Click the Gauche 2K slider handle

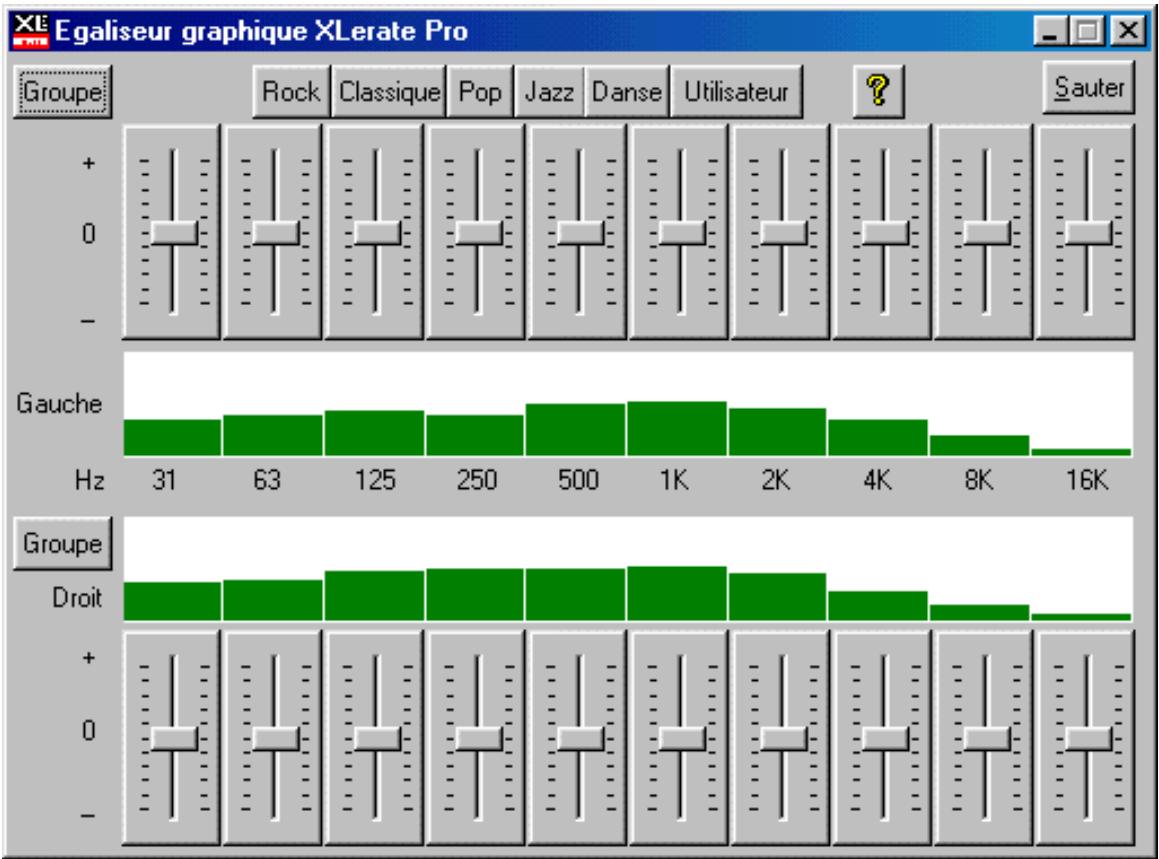point(784,233)
